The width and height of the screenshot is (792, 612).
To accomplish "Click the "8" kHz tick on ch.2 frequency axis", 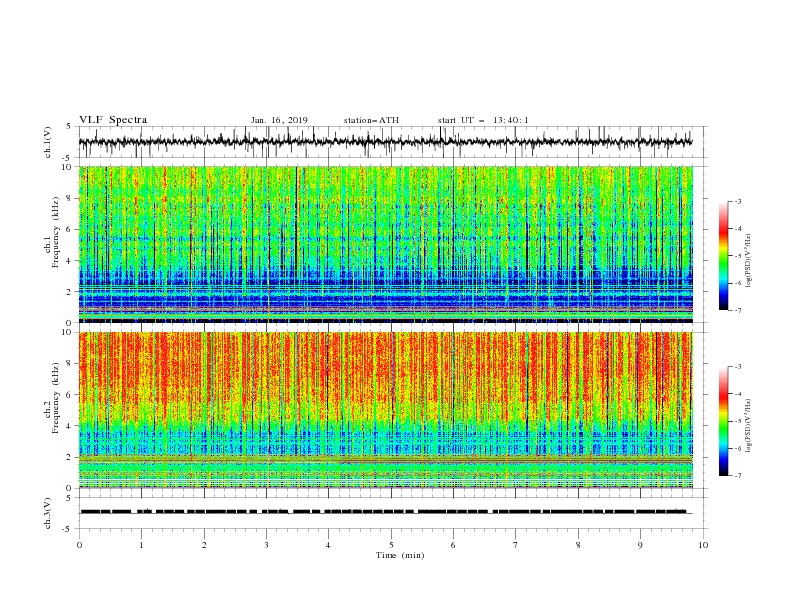I will pyautogui.click(x=70, y=364).
